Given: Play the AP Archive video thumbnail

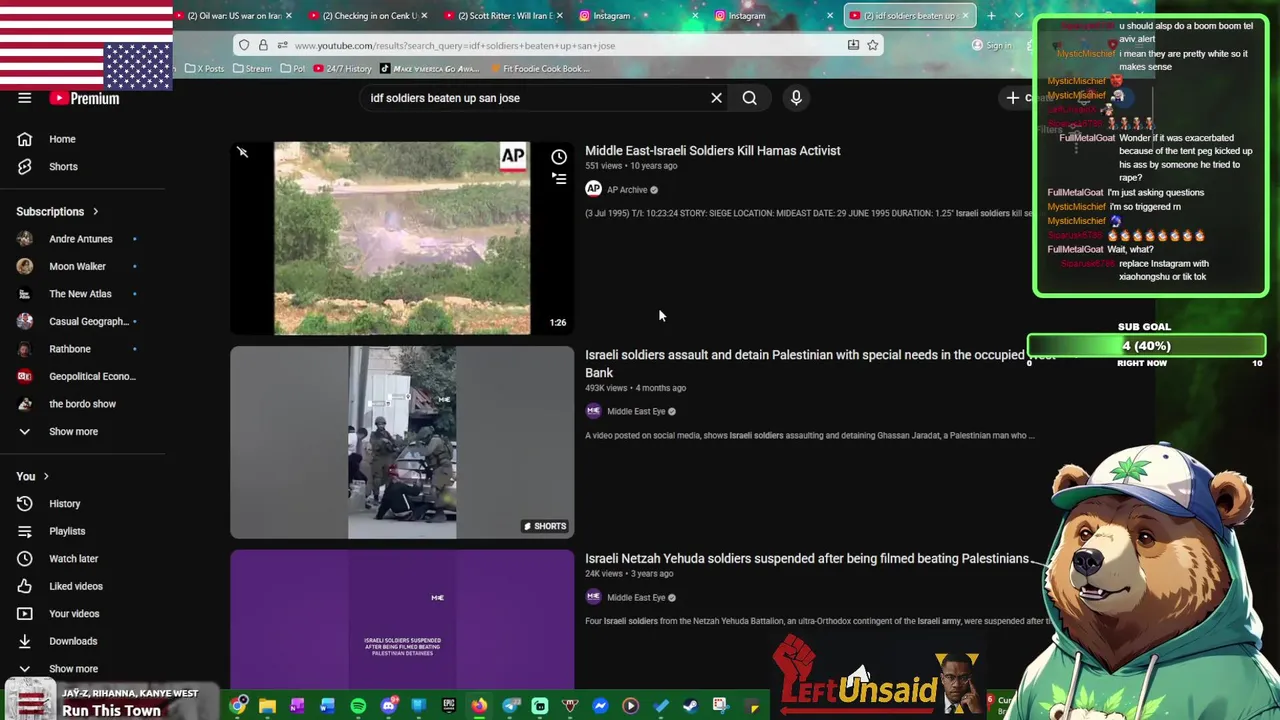Looking at the screenshot, I should (402, 238).
